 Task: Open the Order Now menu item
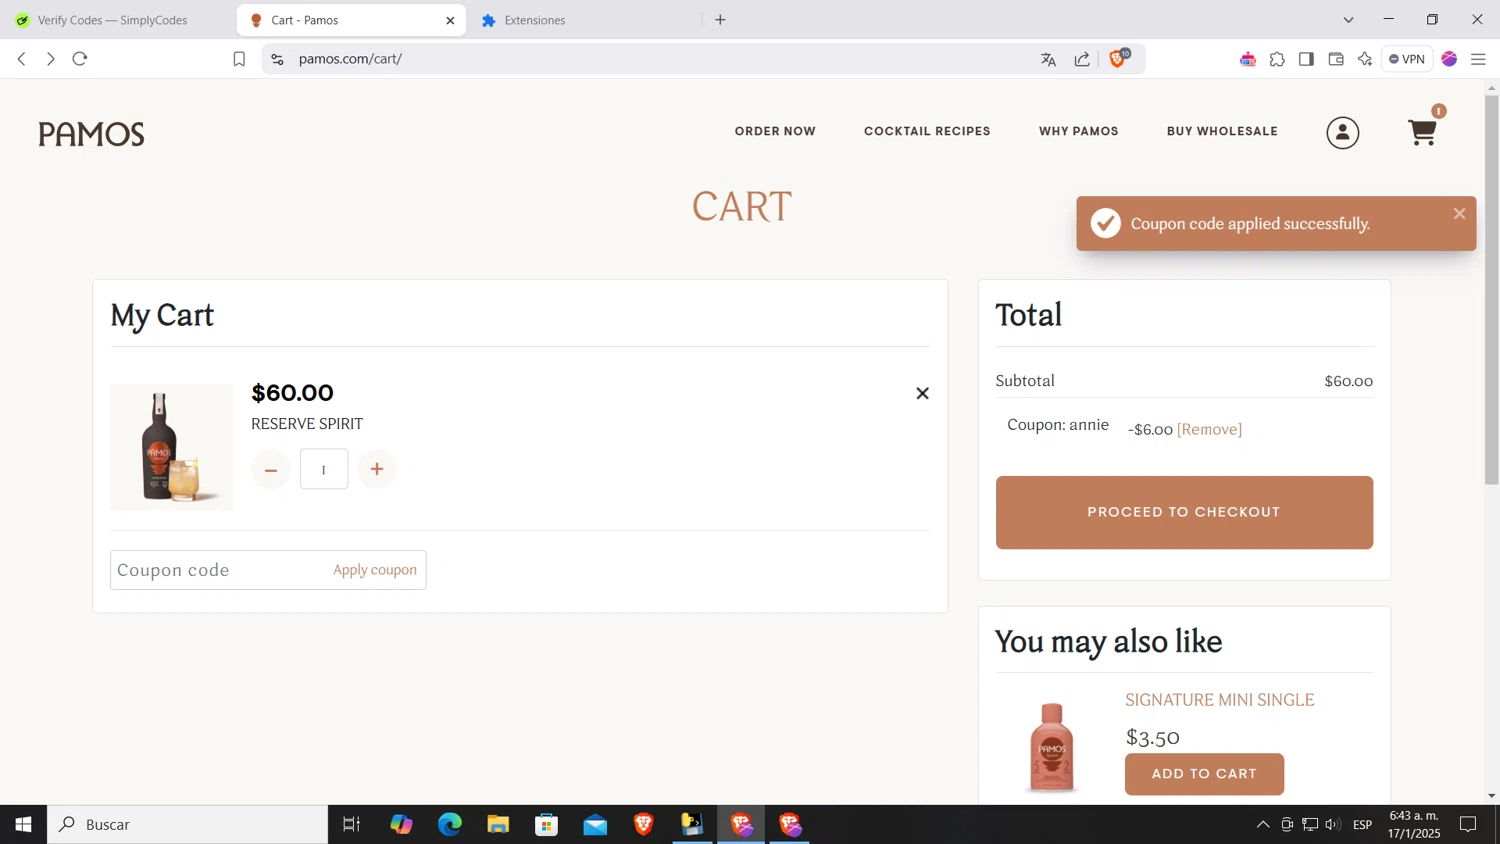pos(775,131)
